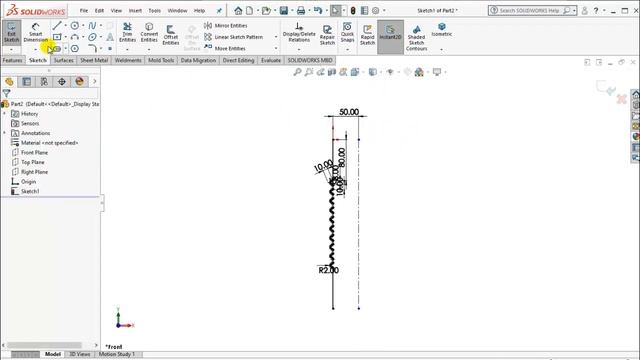The width and height of the screenshot is (640, 360).
Task: Toggle the Rapid Sketch mode
Action: 367,34
